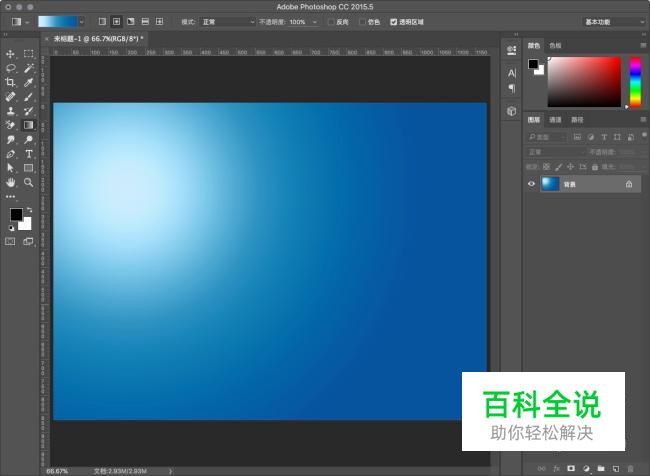This screenshot has height=476, width=650.
Task: Select the Crop tool
Action: [11, 83]
